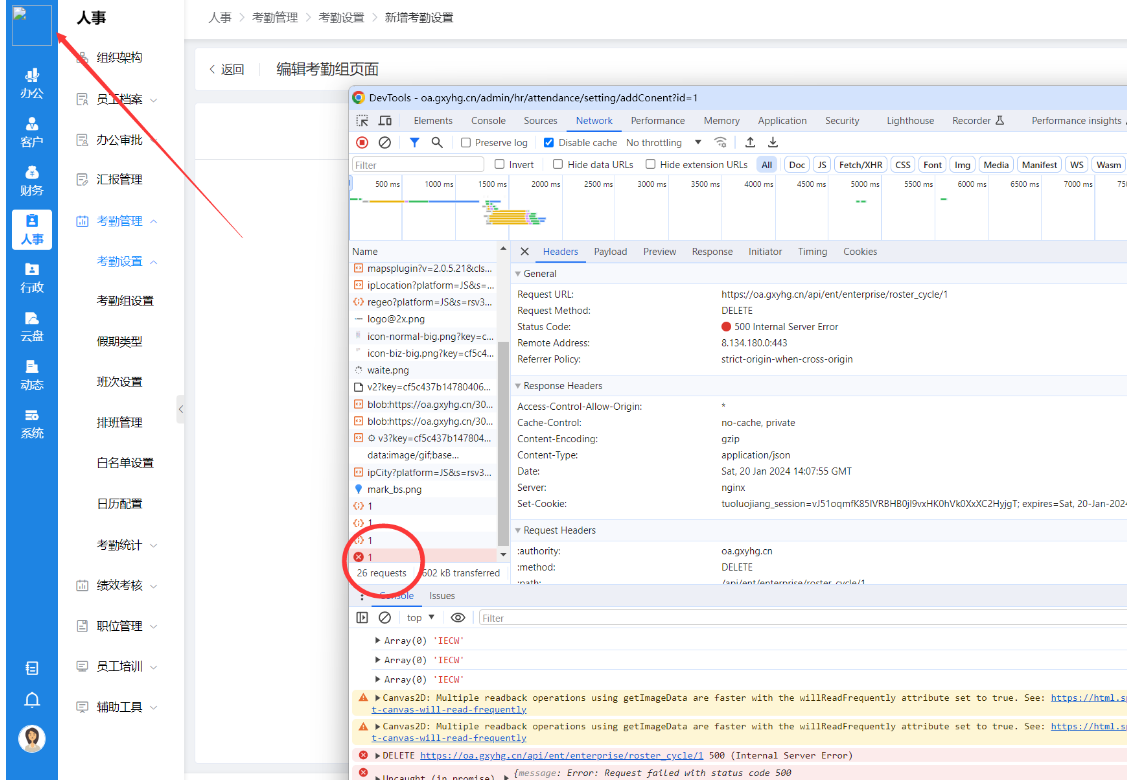Open the No throttling dropdown
This screenshot has height=780, width=1127.
(x=663, y=142)
